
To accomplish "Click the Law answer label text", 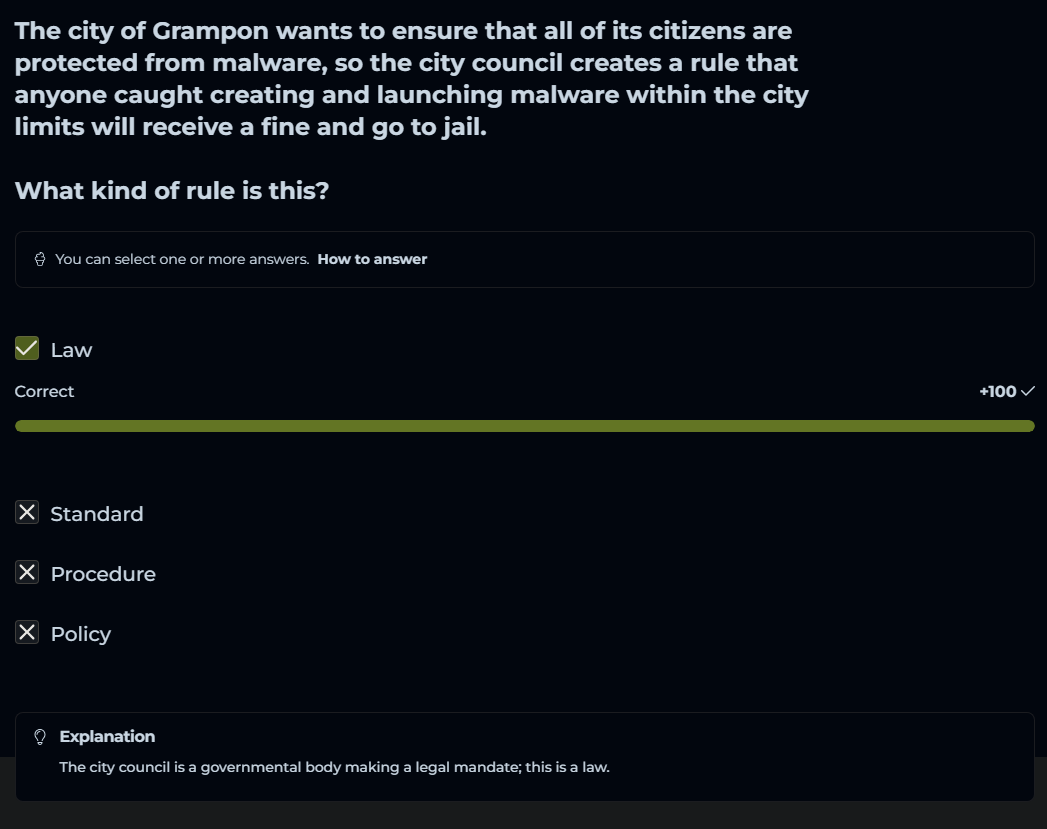I will click(71, 350).
